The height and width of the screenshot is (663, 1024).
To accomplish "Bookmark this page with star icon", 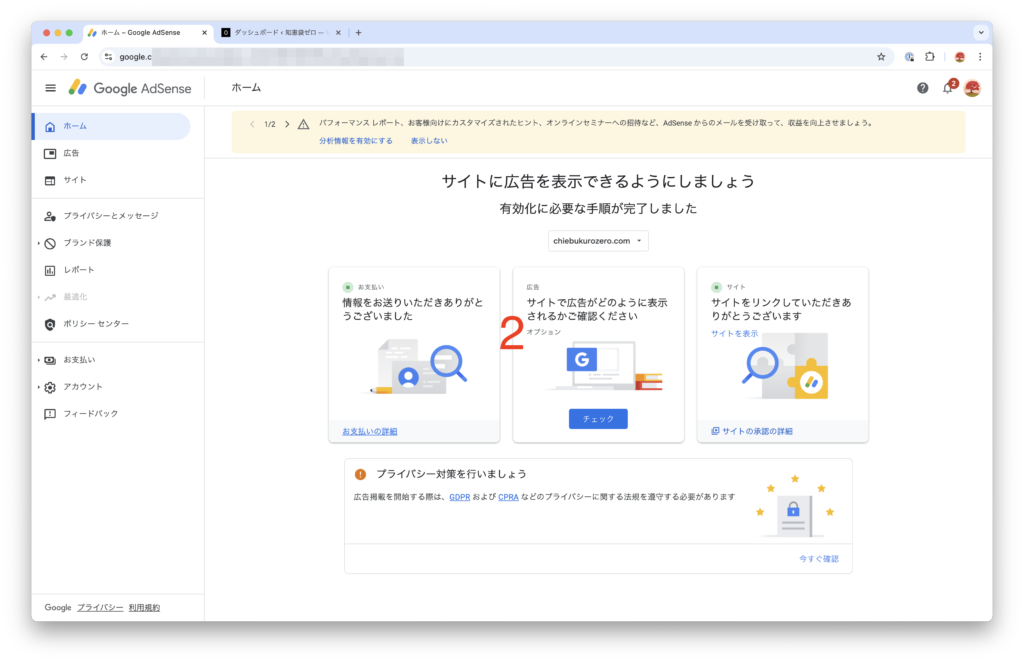I will tap(881, 57).
